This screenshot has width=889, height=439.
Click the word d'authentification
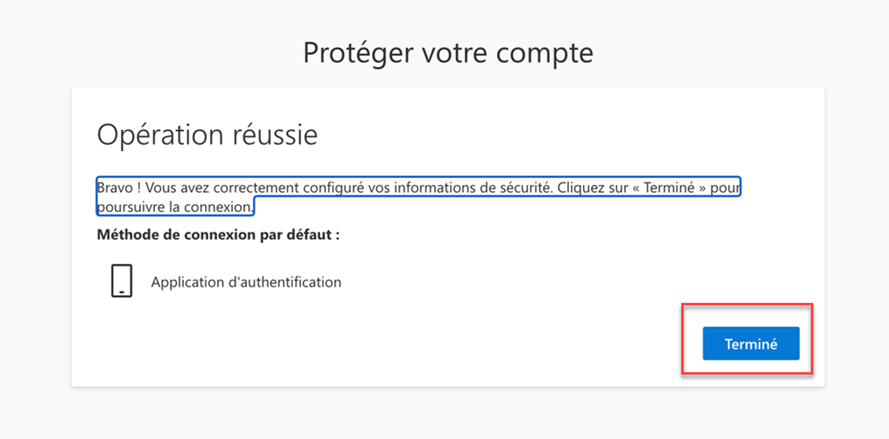click(279, 282)
